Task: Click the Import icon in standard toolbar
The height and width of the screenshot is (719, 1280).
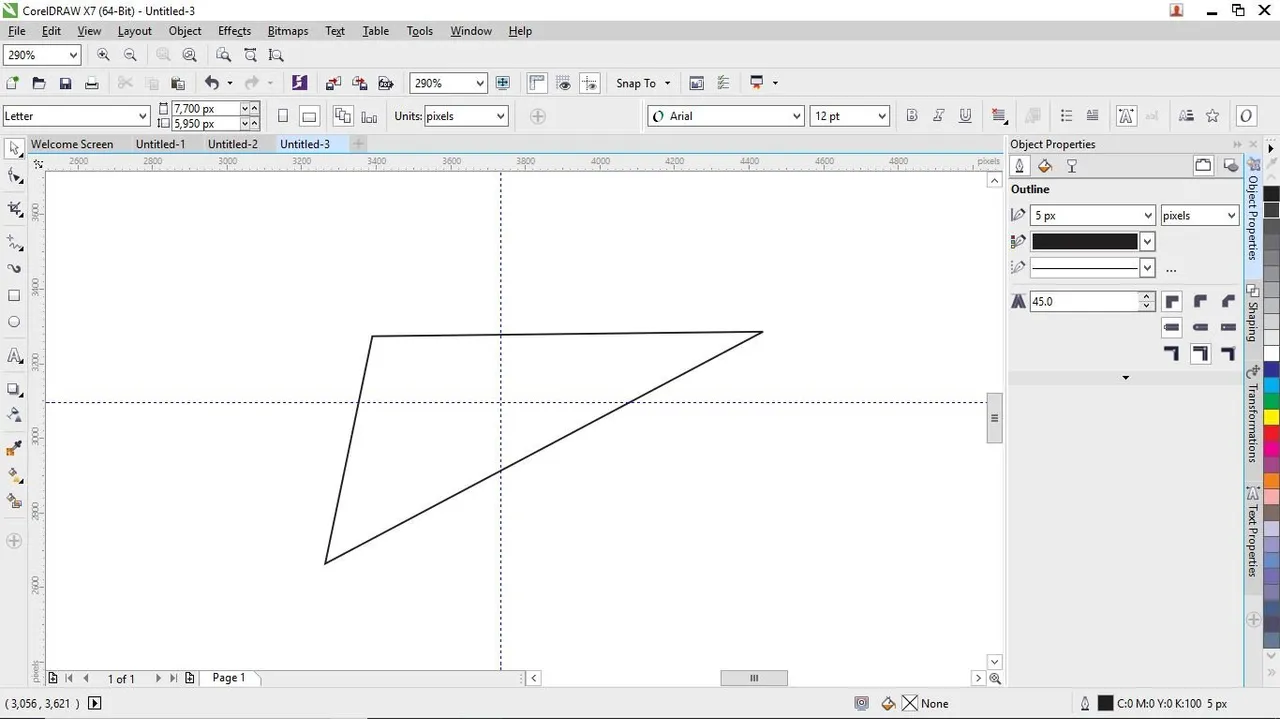Action: pos(333,83)
